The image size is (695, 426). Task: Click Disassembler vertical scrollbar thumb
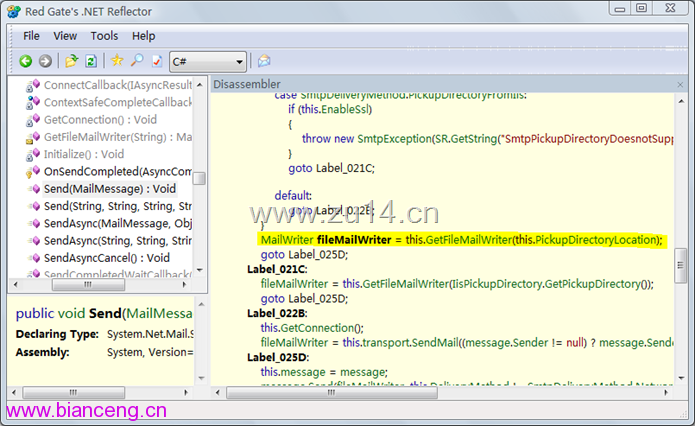click(680, 266)
